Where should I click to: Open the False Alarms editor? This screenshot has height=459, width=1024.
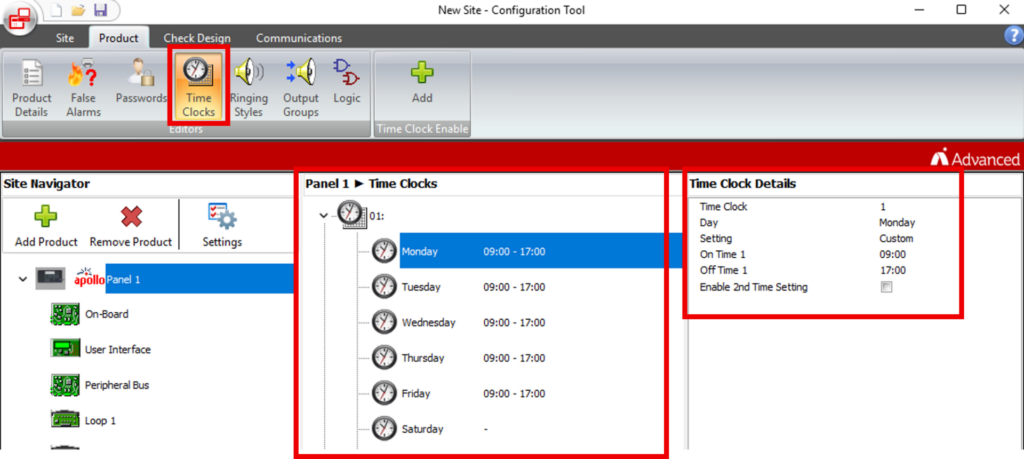tap(84, 88)
